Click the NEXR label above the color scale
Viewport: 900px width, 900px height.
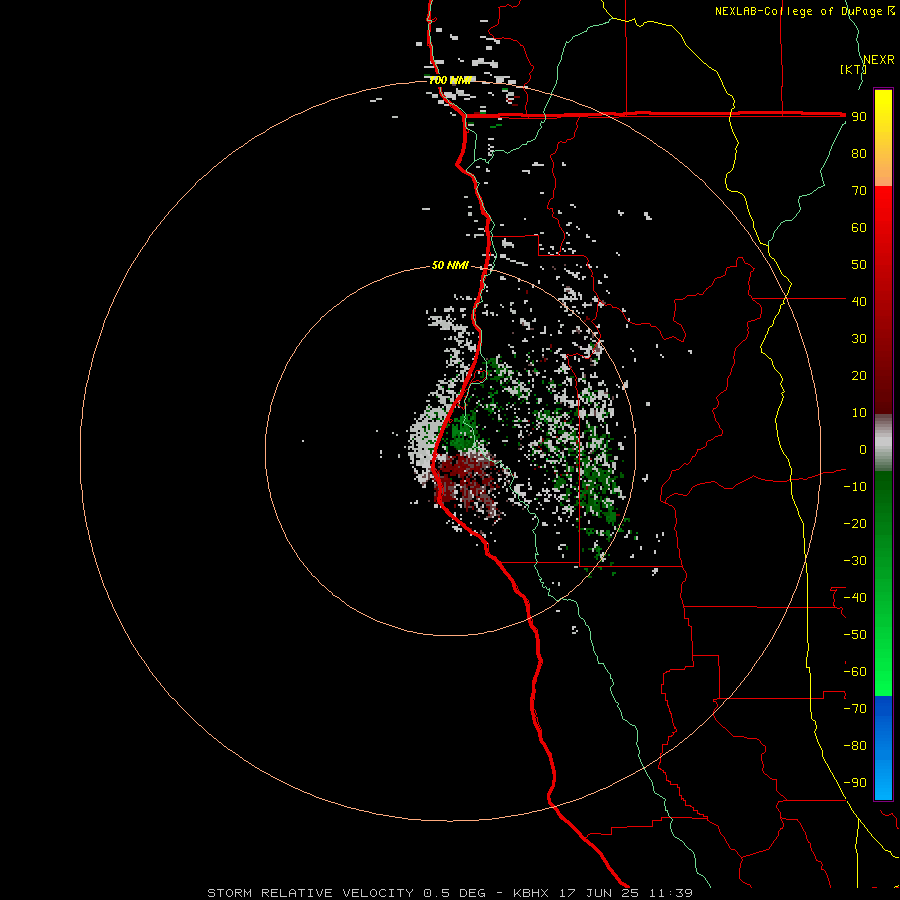879,60
